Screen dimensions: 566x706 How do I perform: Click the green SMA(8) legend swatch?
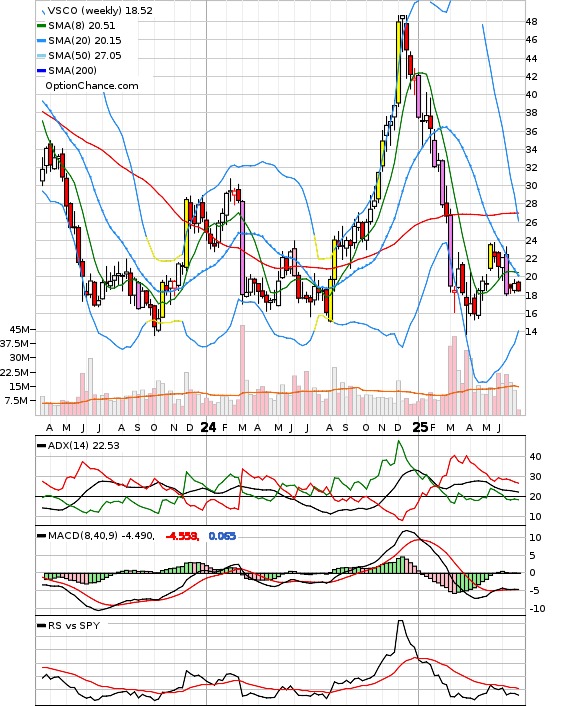pyautogui.click(x=41, y=26)
